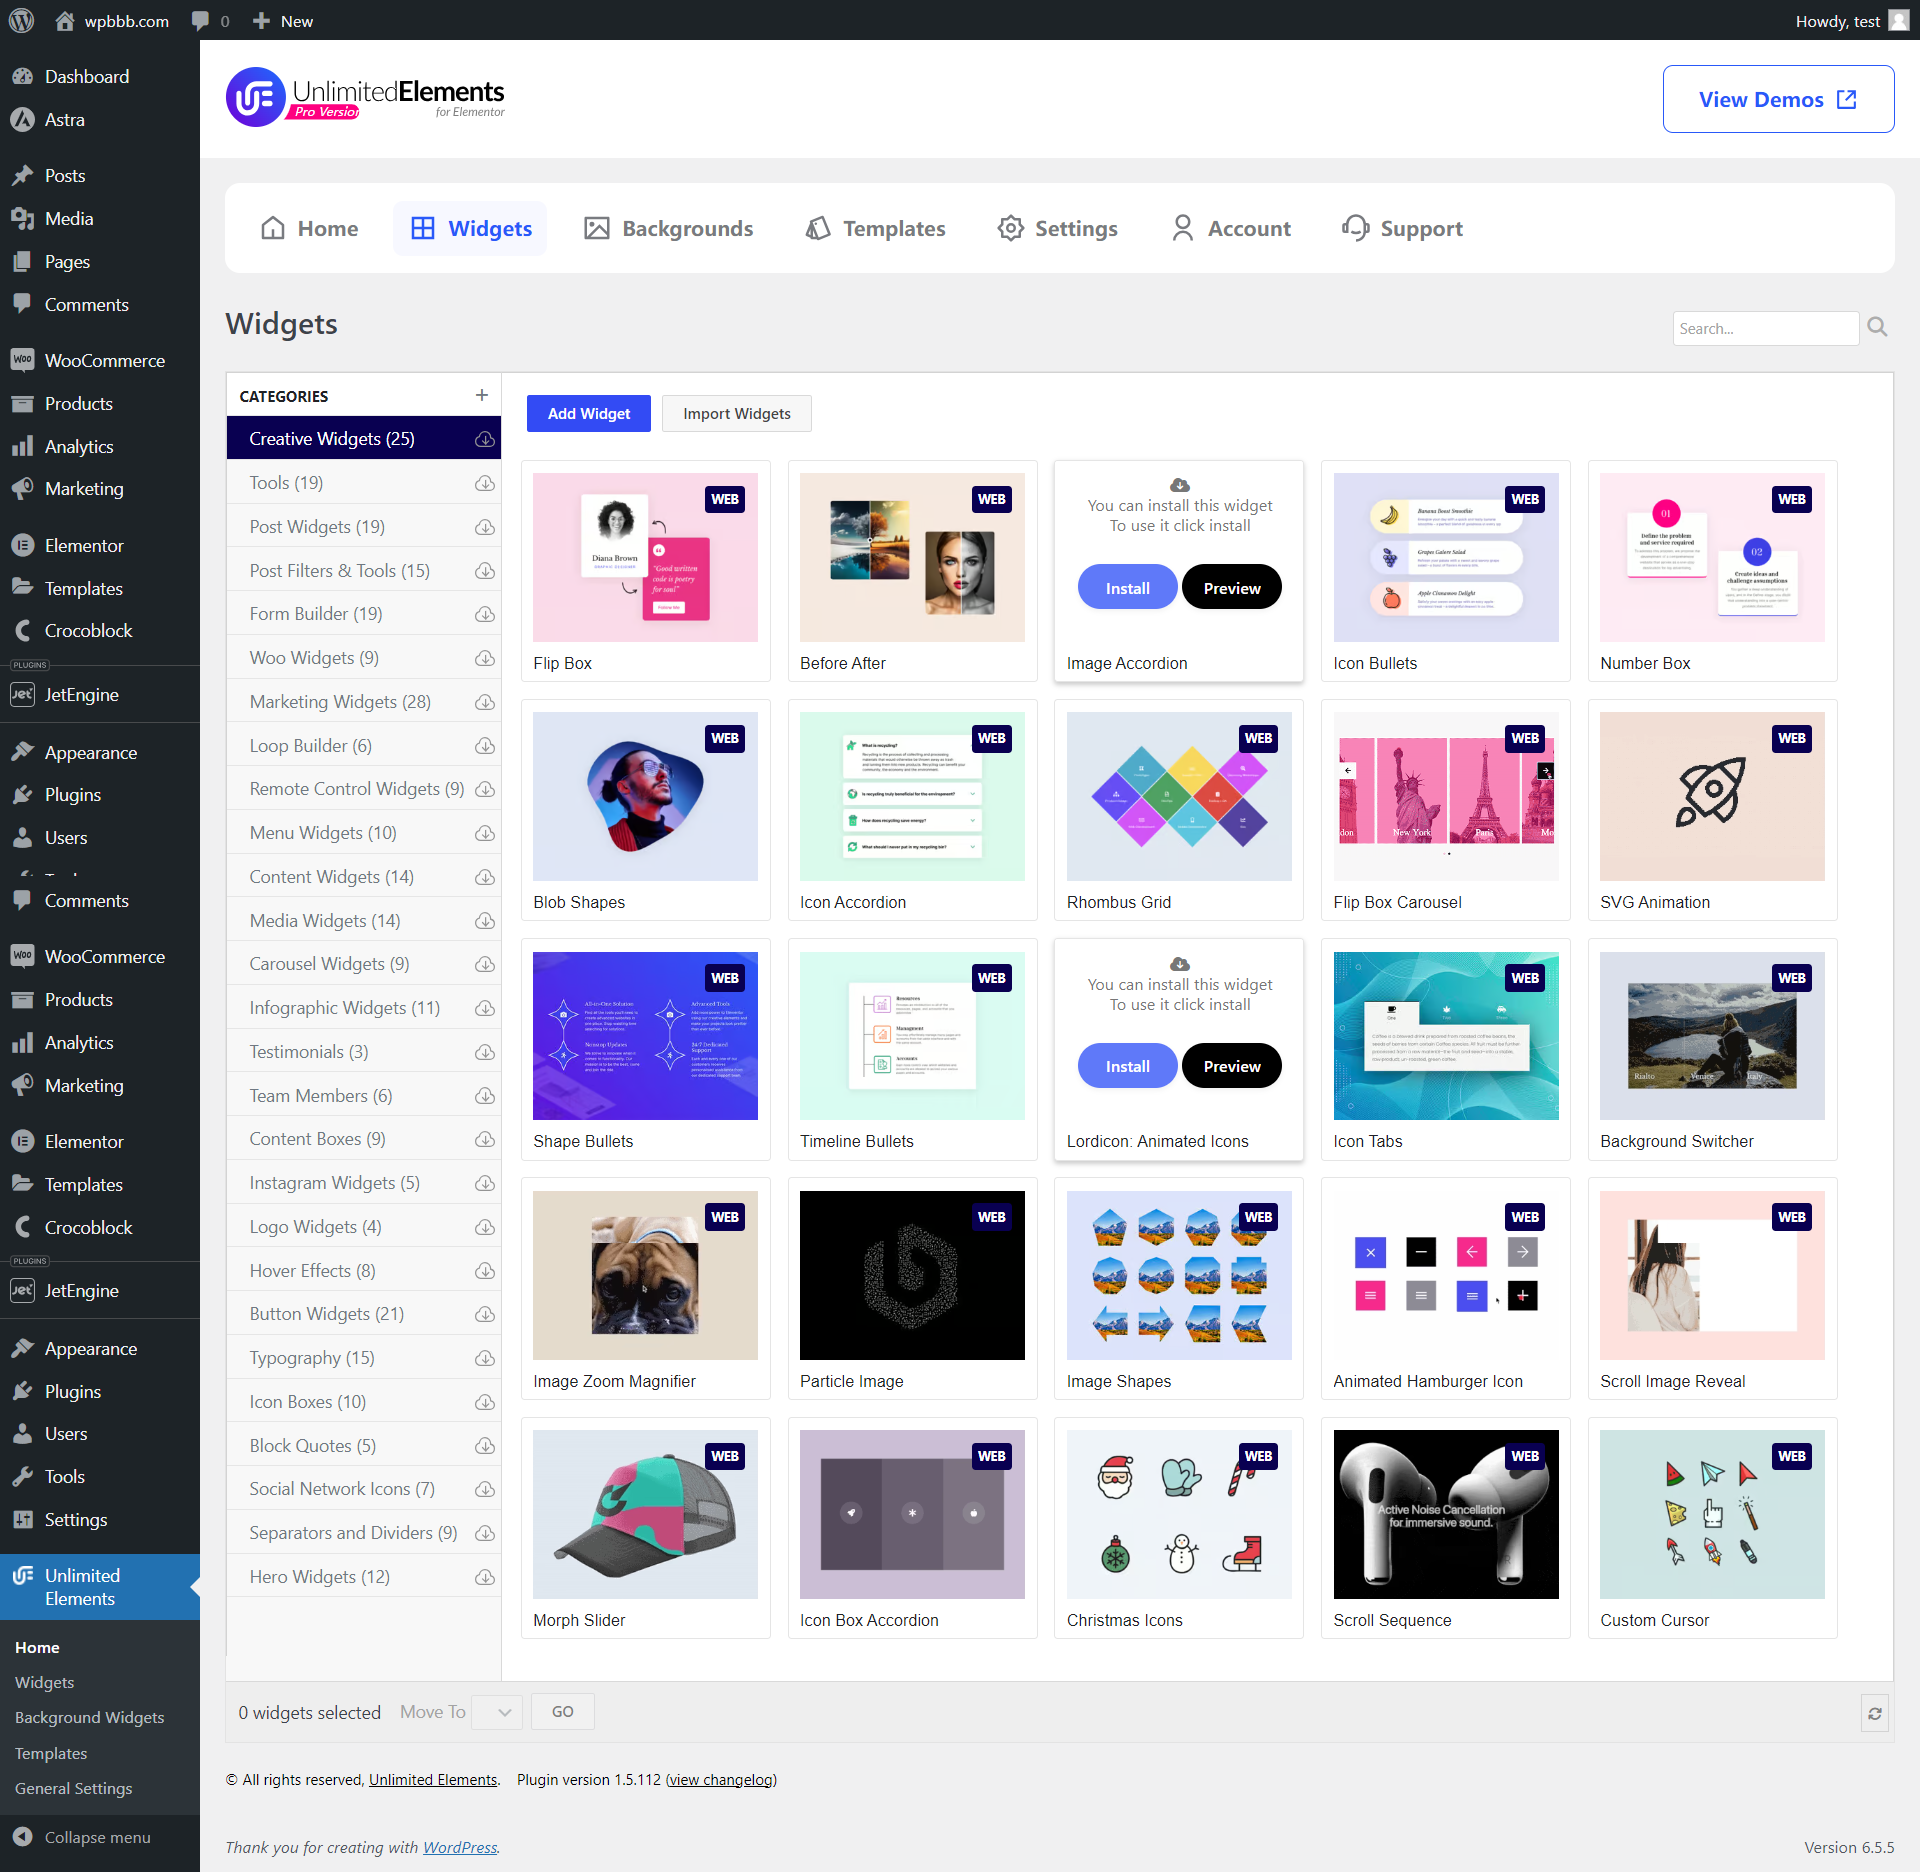Click the Unlimited Elements logo in header
The image size is (1920, 1872).
point(366,98)
